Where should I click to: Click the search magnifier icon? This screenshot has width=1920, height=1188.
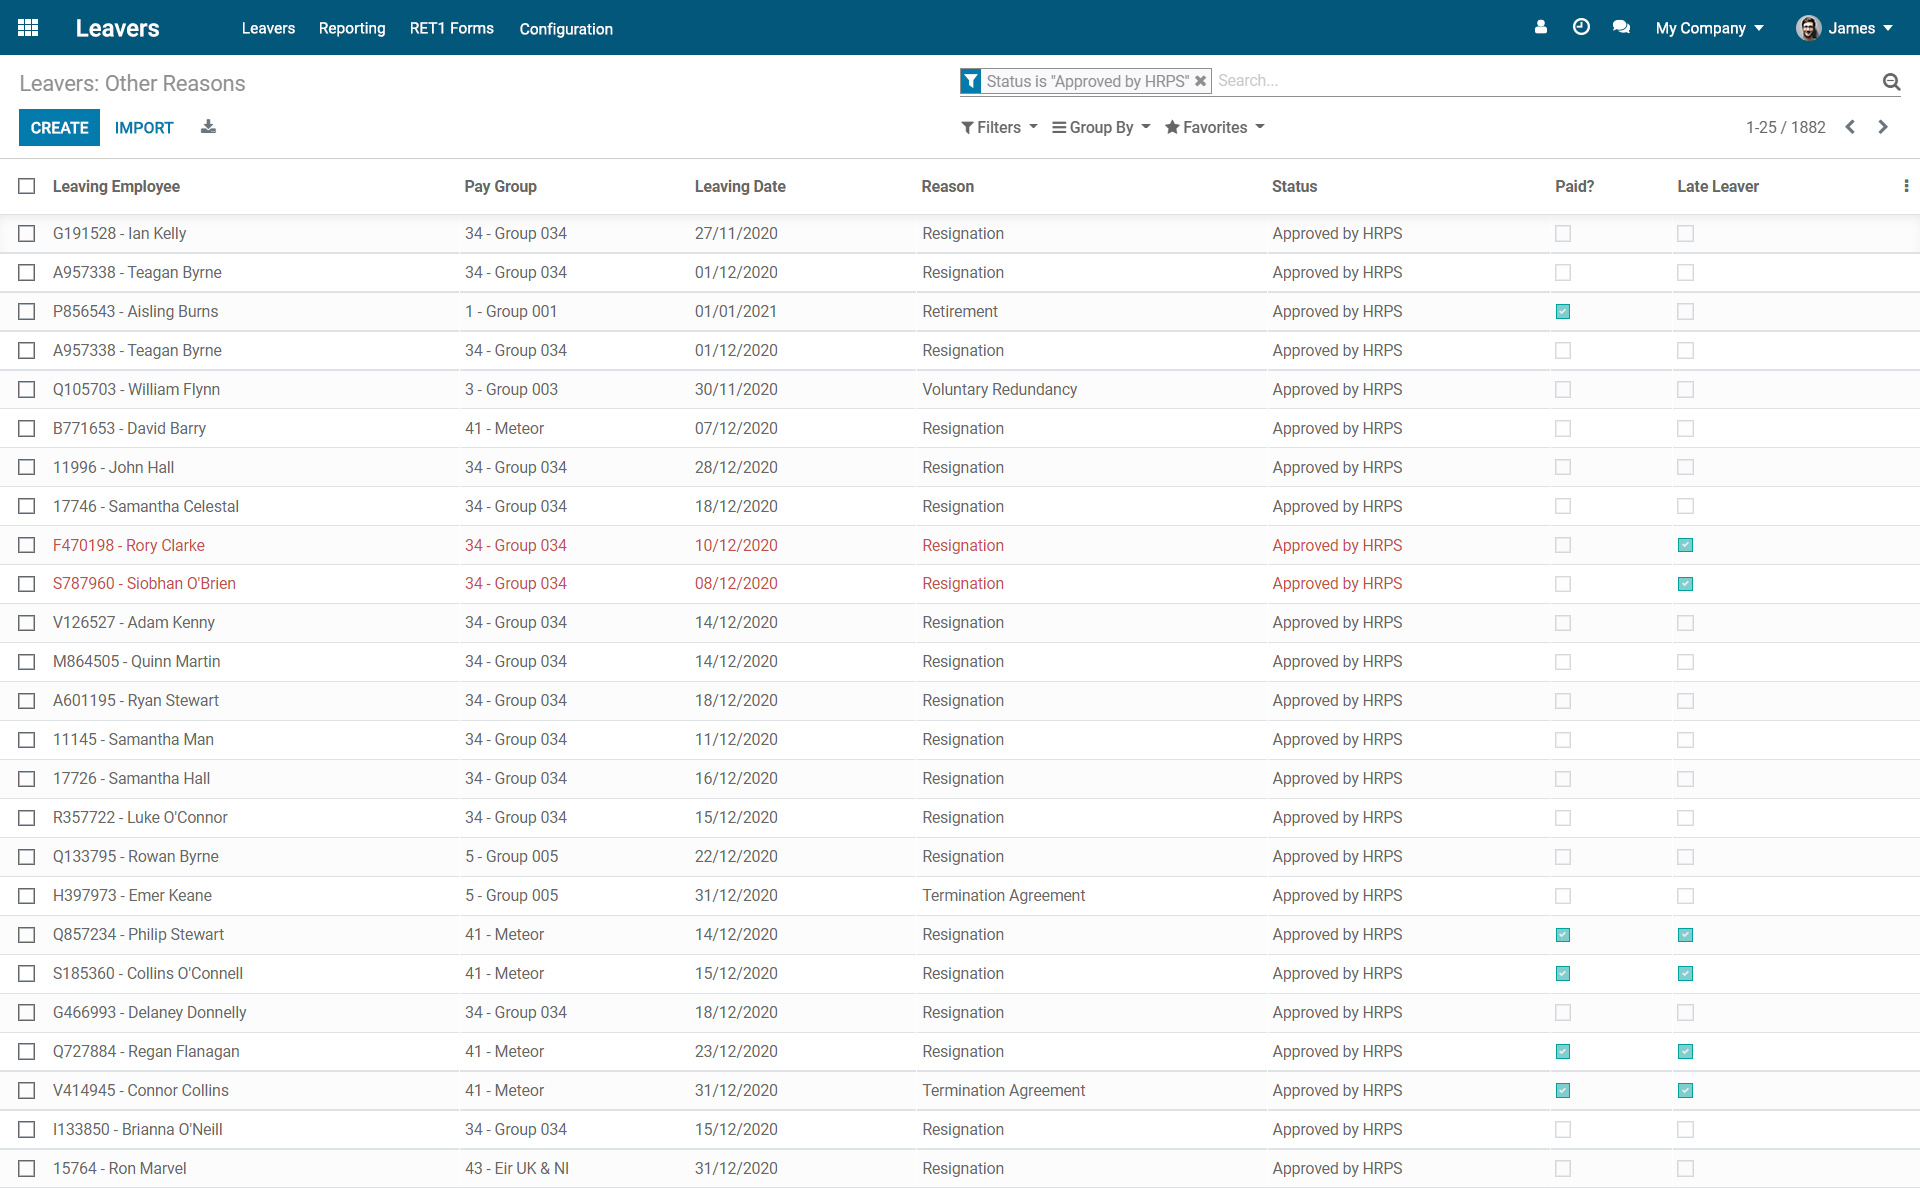[1891, 81]
